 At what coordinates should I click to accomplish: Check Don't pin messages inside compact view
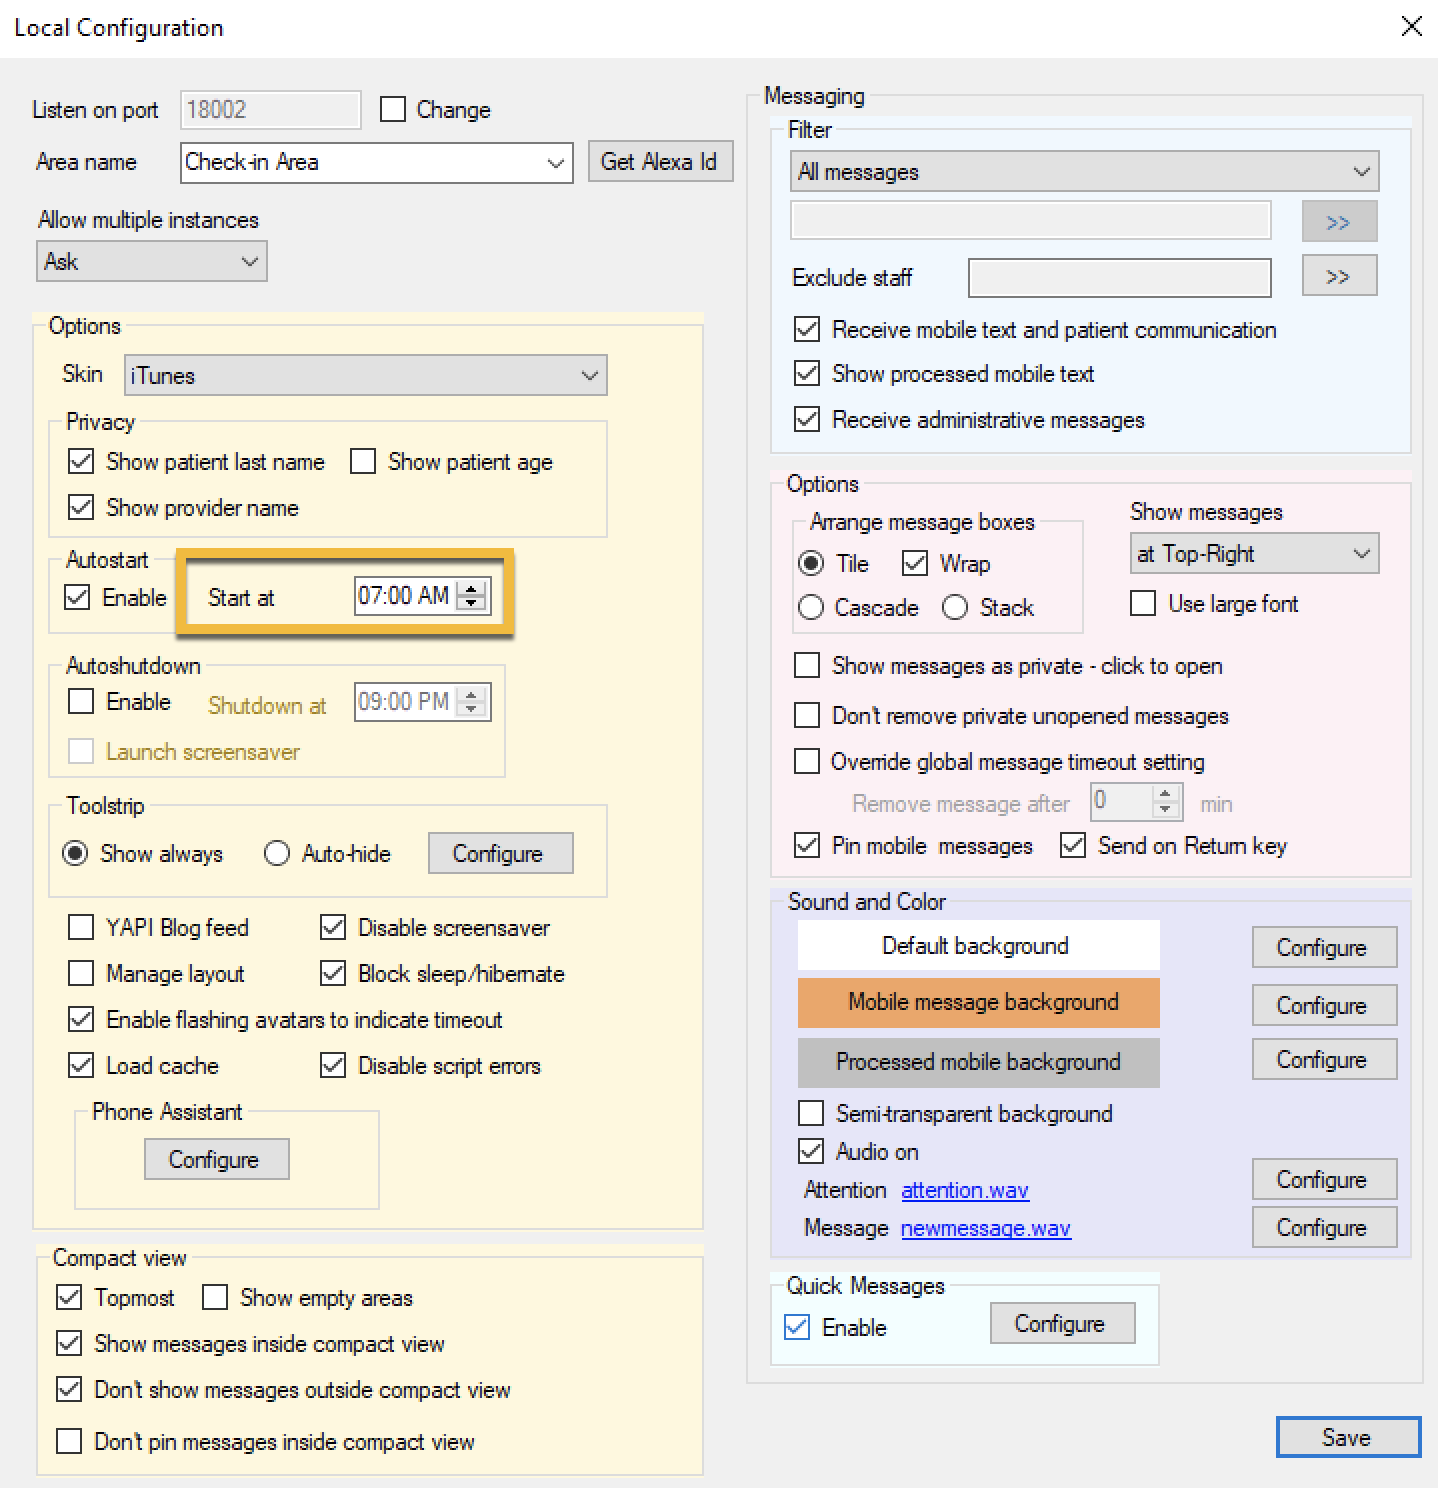(69, 1441)
